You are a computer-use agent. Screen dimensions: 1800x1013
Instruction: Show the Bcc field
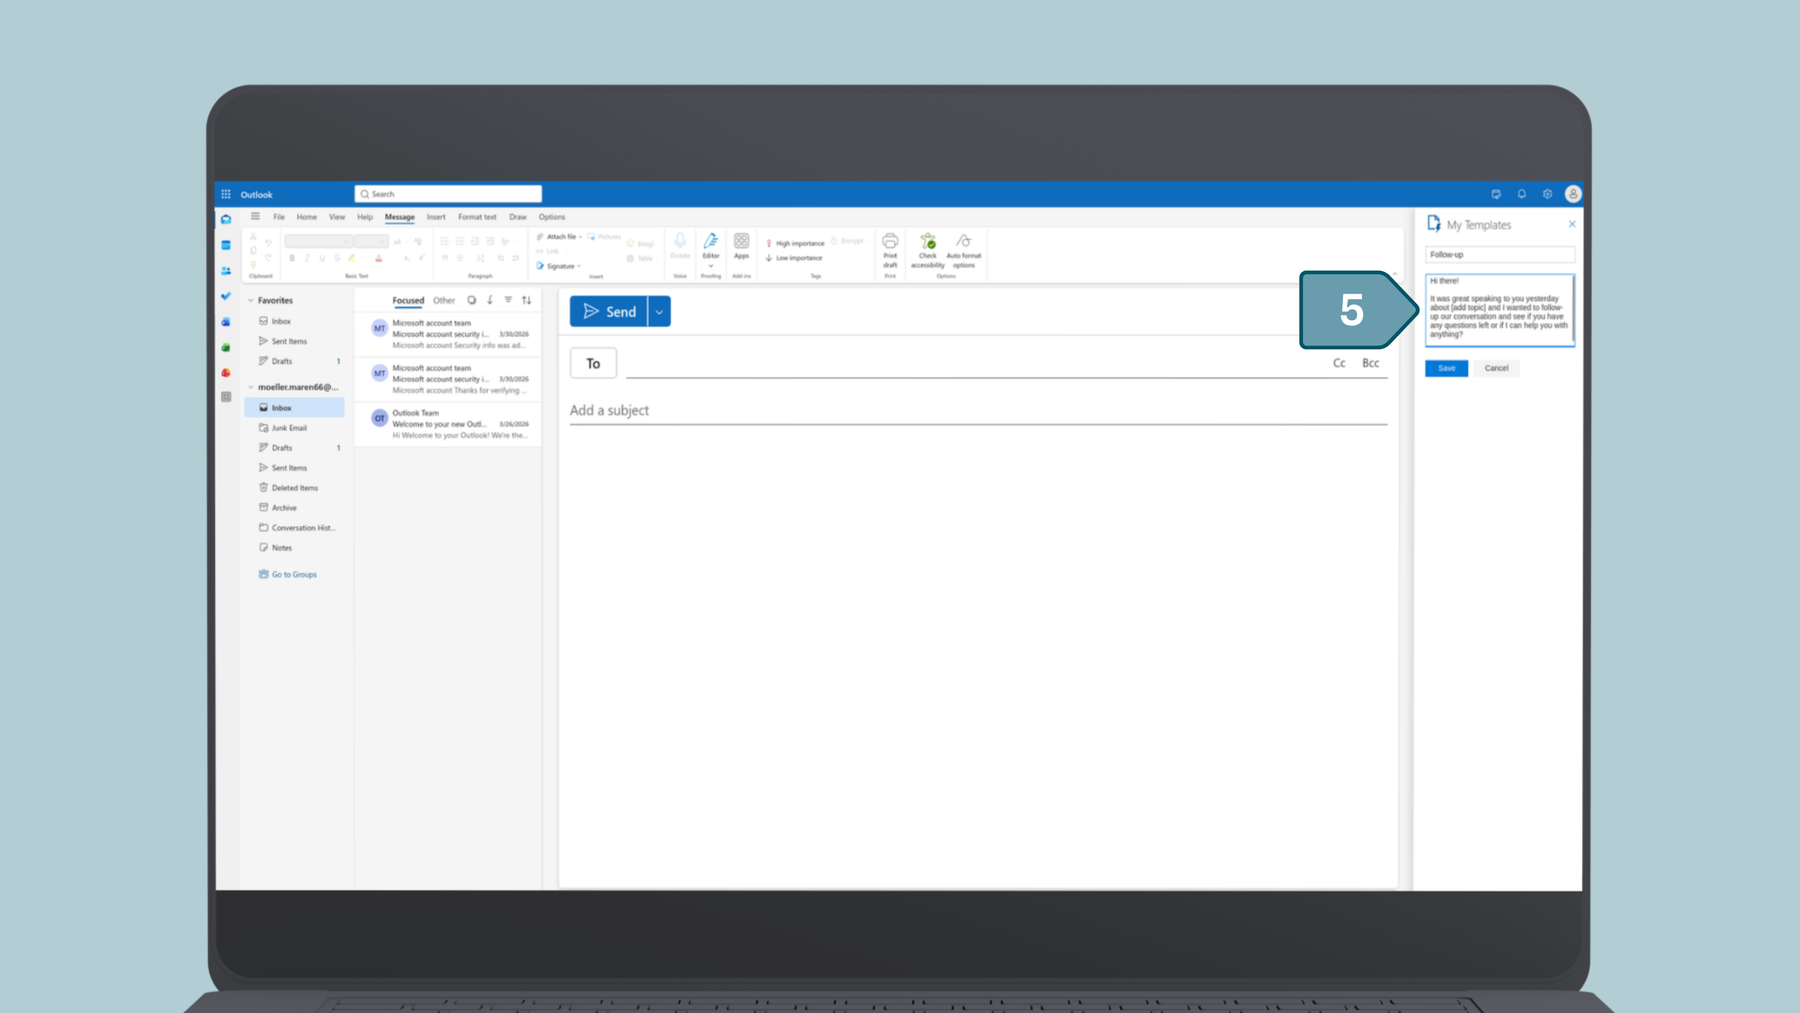click(1370, 363)
